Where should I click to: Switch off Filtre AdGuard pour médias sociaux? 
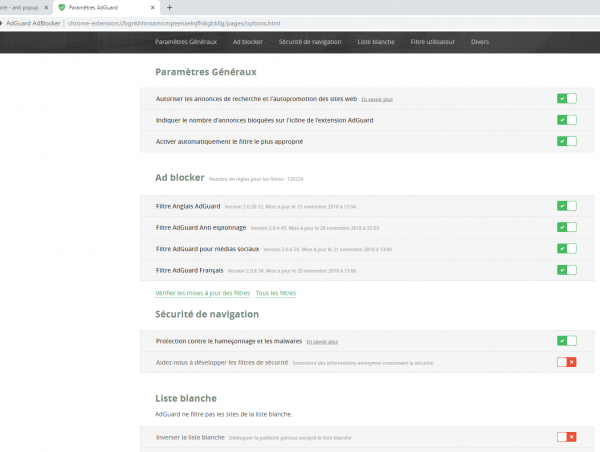tap(566, 248)
